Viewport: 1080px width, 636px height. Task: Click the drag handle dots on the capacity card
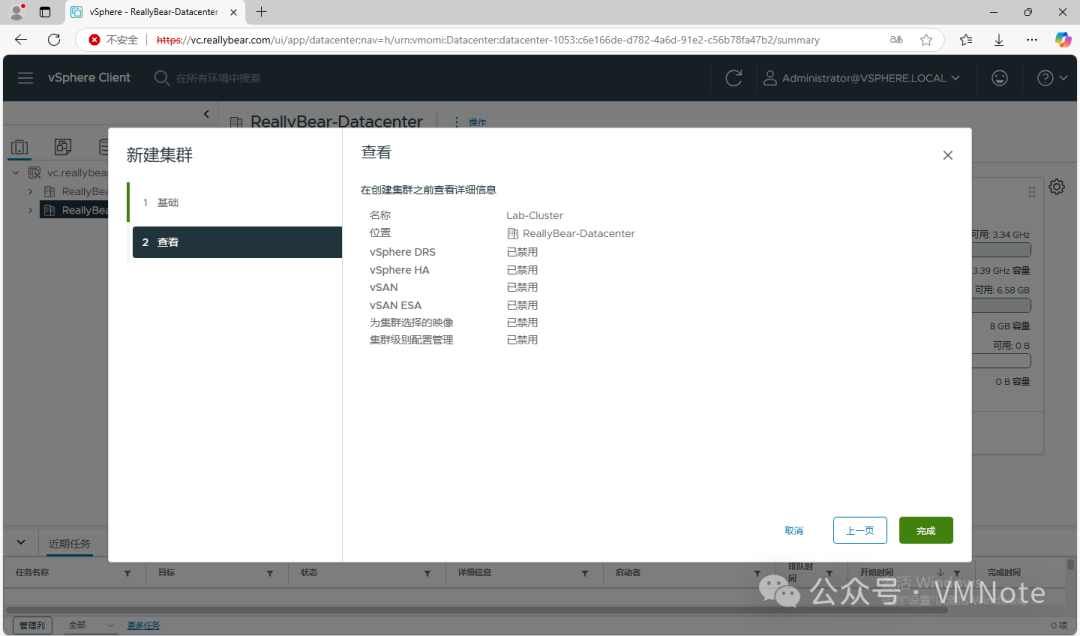point(1032,192)
